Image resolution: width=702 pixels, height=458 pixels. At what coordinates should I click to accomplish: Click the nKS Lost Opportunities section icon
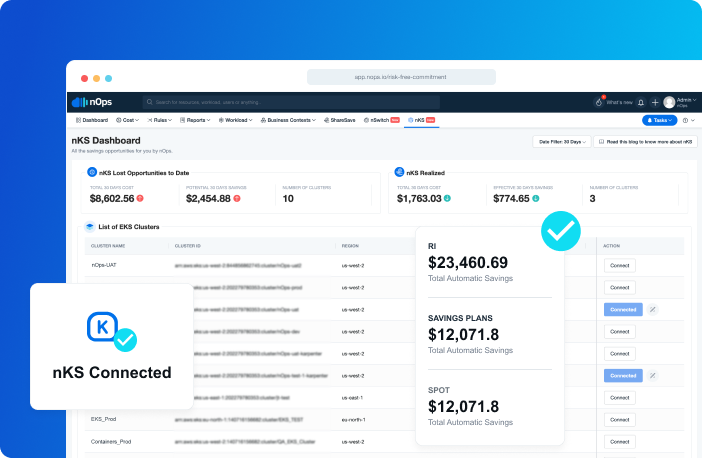pos(92,172)
